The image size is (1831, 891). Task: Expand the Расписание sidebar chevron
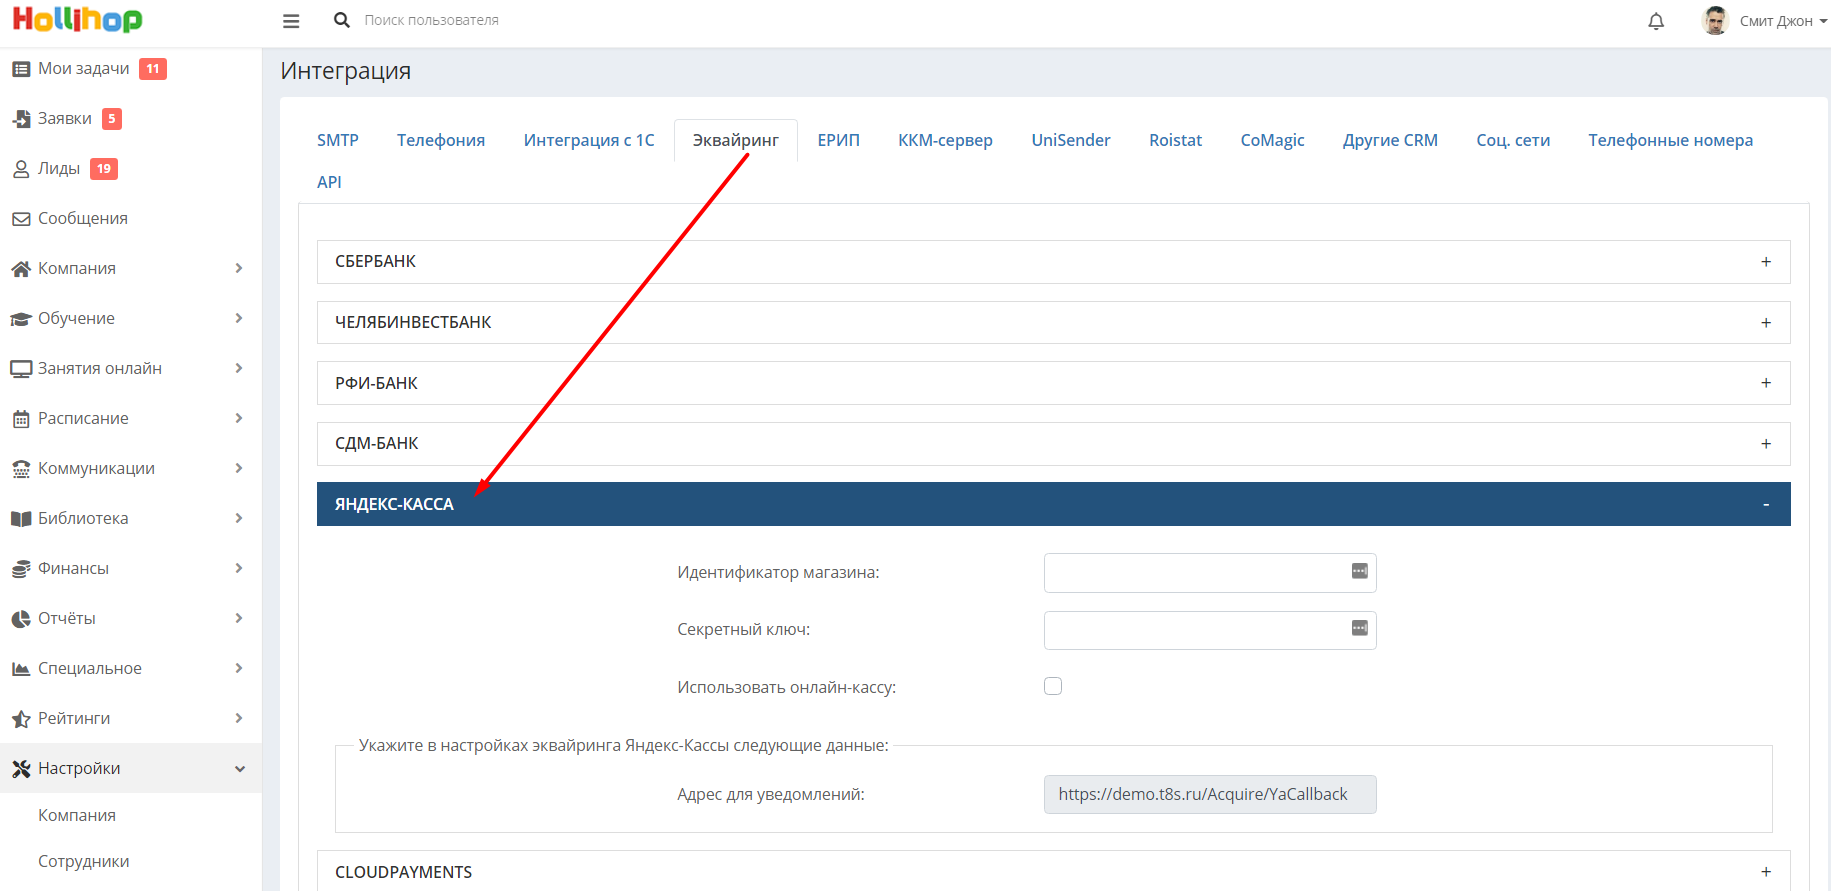tap(239, 418)
